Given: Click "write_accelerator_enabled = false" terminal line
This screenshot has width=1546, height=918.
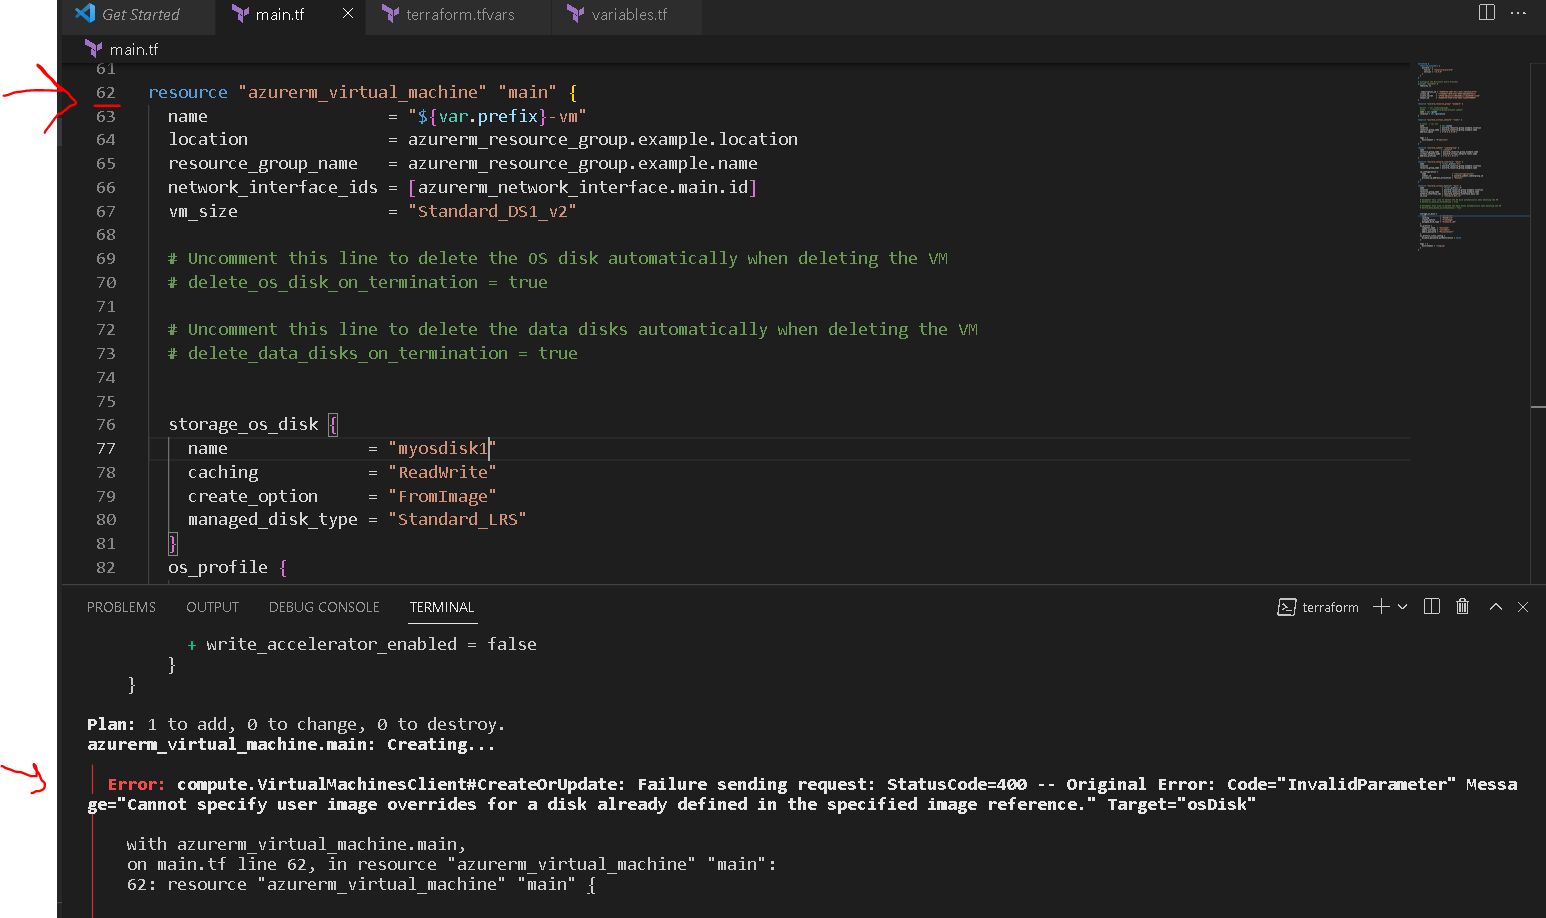Looking at the screenshot, I should 371,644.
